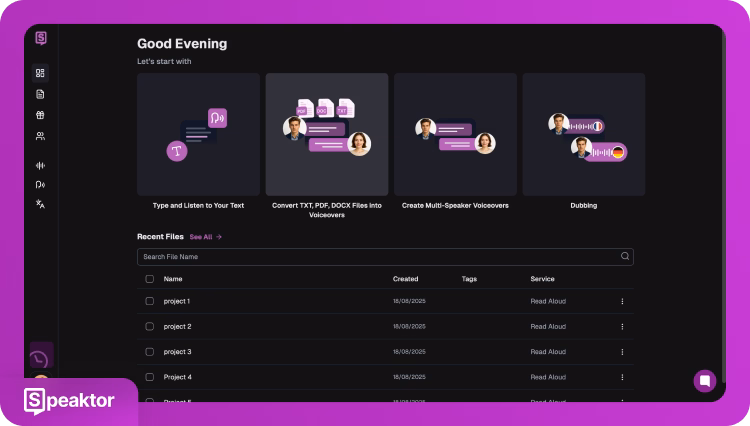The height and width of the screenshot is (426, 750).
Task: Open the file named project 2
Action: 177,327
